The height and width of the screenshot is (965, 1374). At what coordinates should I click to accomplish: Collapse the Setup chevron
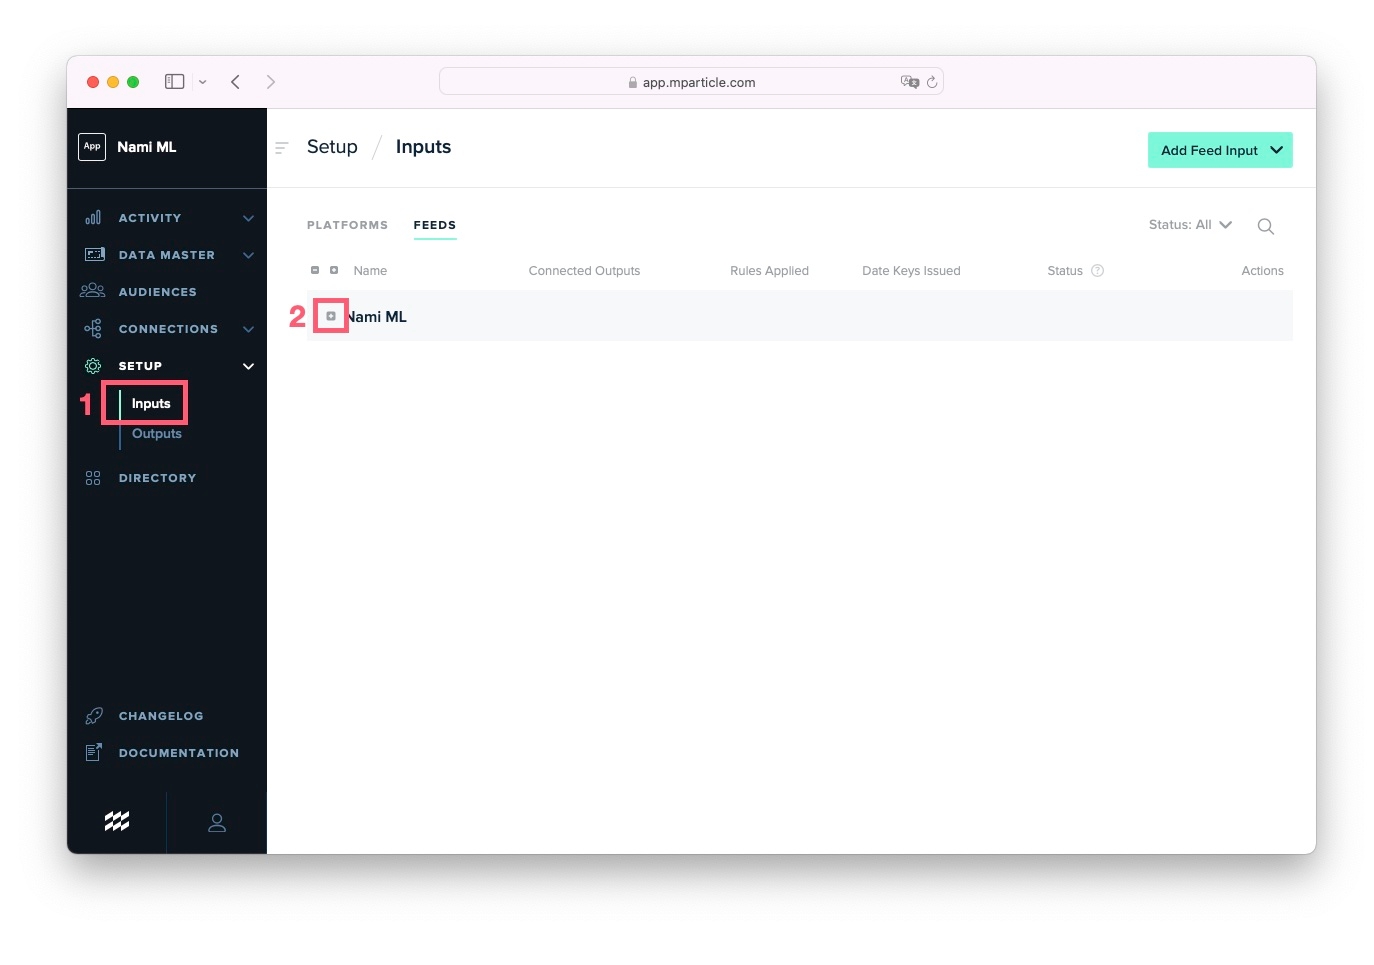coord(248,366)
